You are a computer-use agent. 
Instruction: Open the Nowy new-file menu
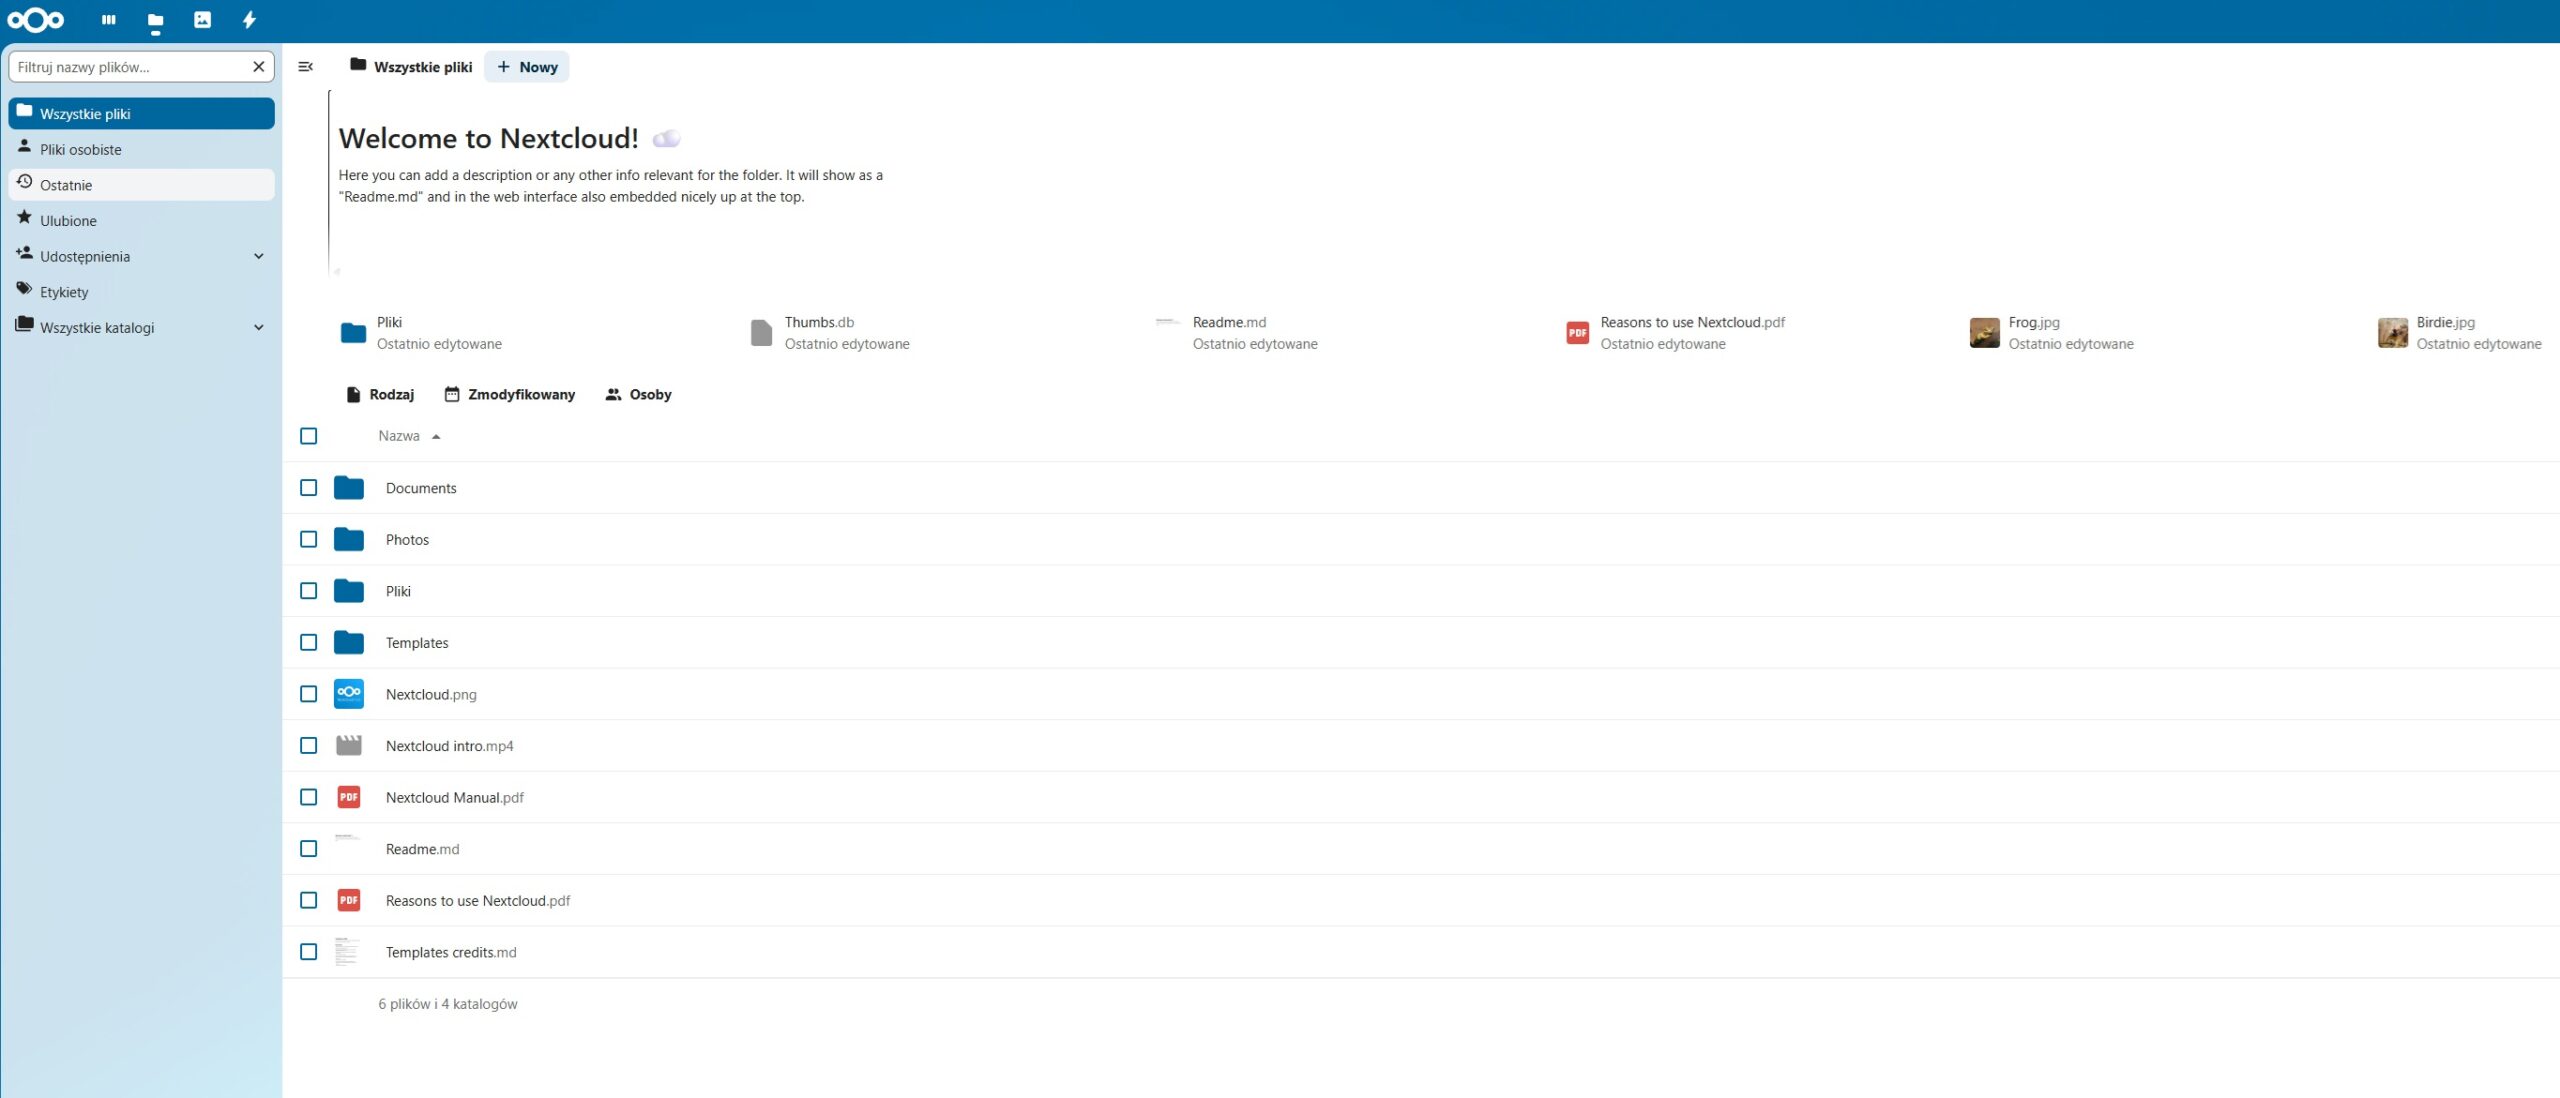(x=527, y=67)
